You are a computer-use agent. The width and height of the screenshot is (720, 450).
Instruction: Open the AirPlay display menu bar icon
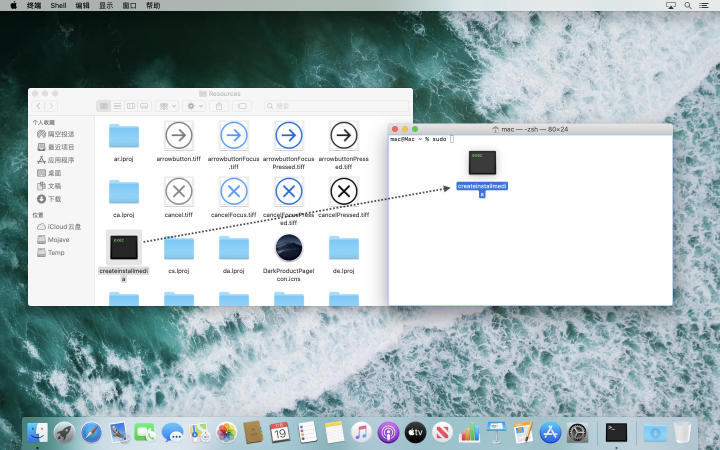pos(670,6)
